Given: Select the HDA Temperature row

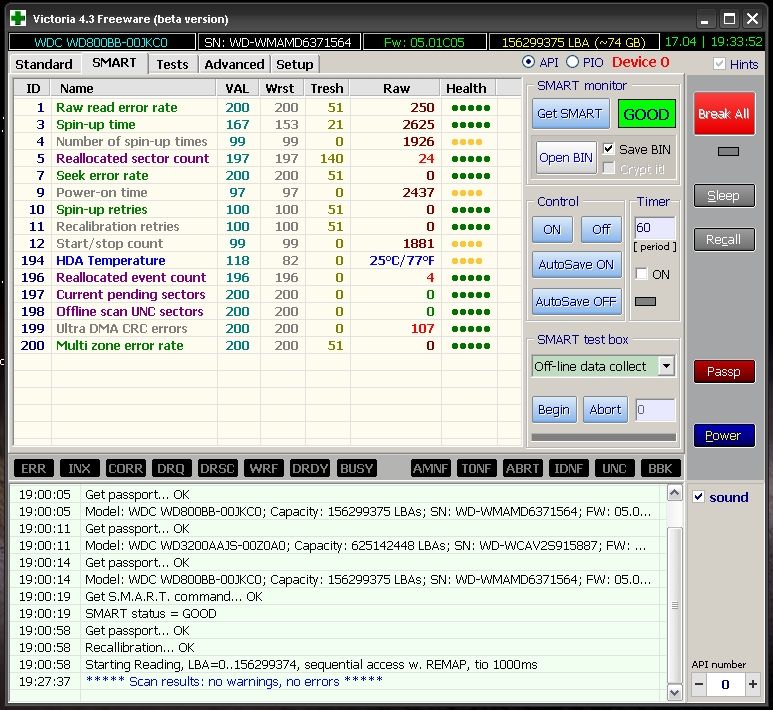Looking at the screenshot, I should 267,260.
